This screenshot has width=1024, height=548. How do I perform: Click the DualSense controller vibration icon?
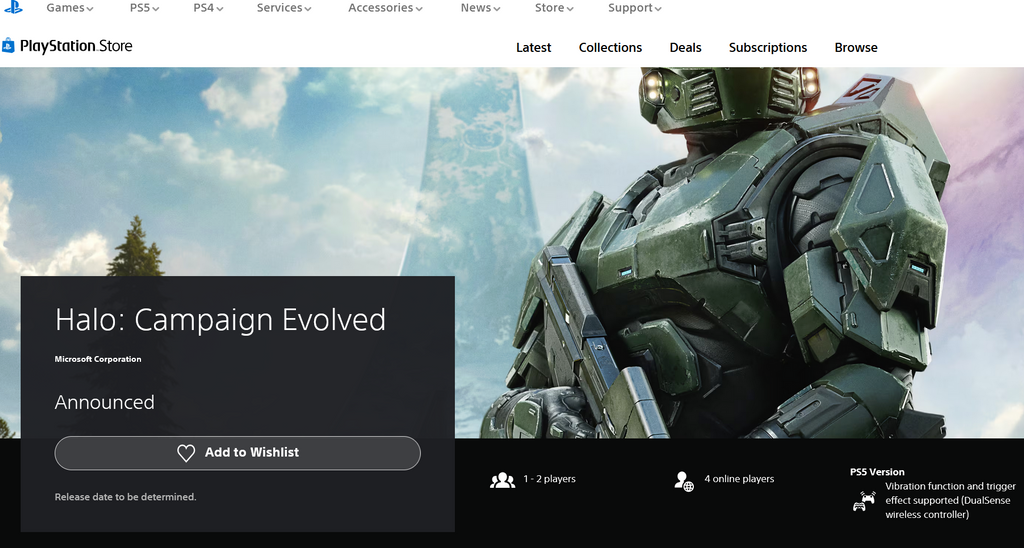(865, 501)
